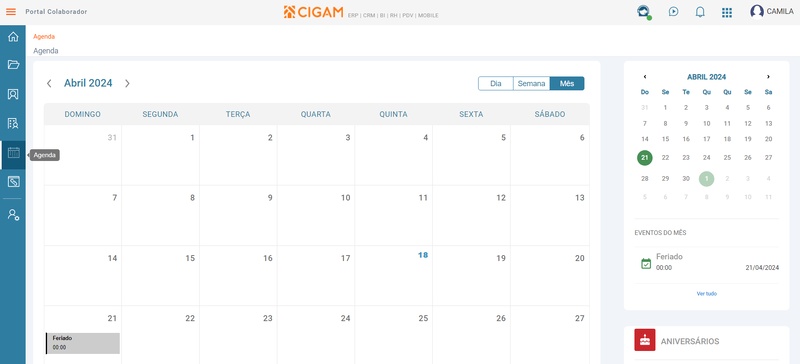Open the orange hamburger menu
Image resolution: width=800 pixels, height=364 pixels.
(x=11, y=12)
